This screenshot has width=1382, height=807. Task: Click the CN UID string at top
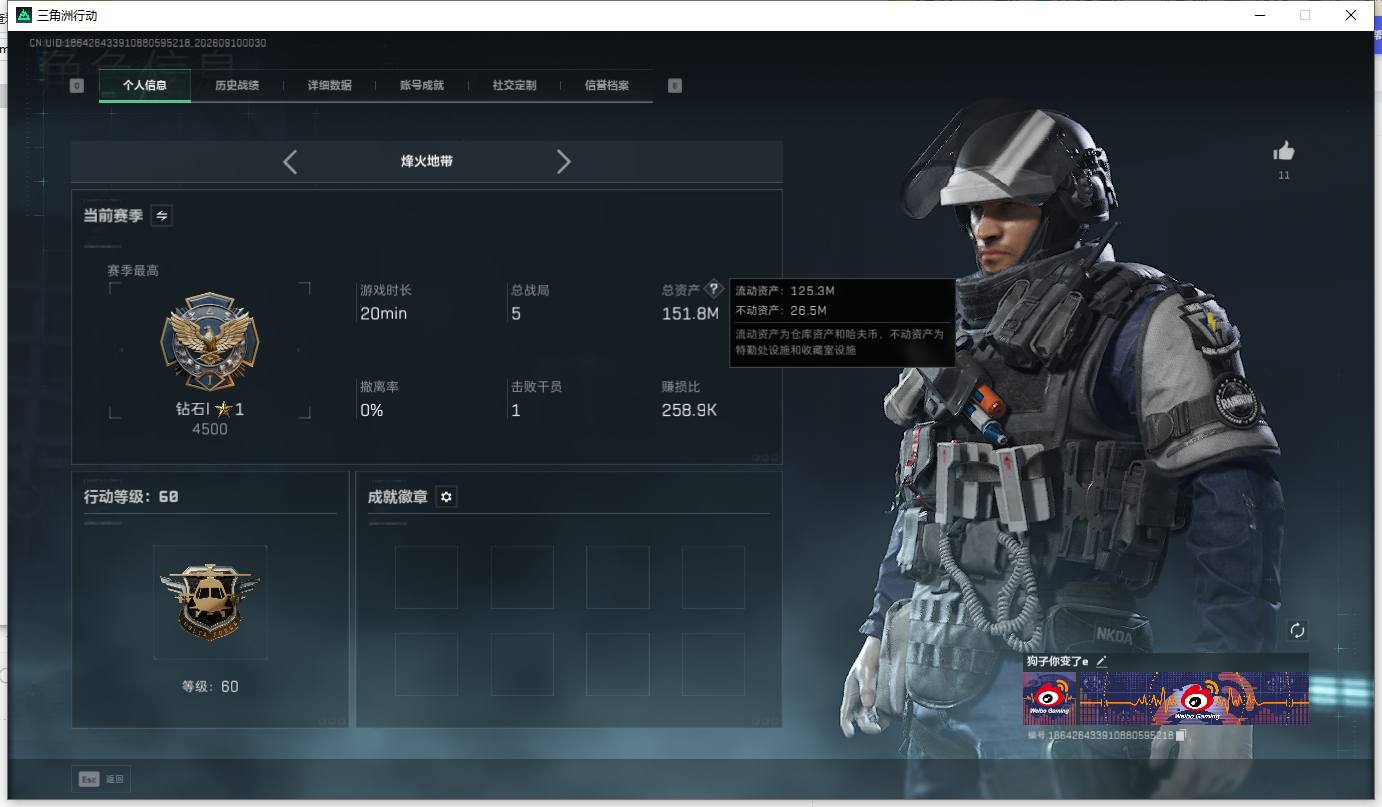147,43
